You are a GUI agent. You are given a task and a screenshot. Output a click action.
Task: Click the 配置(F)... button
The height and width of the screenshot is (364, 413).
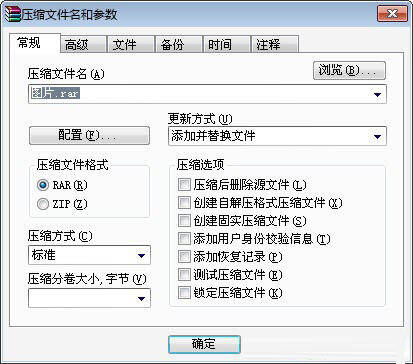[89, 135]
